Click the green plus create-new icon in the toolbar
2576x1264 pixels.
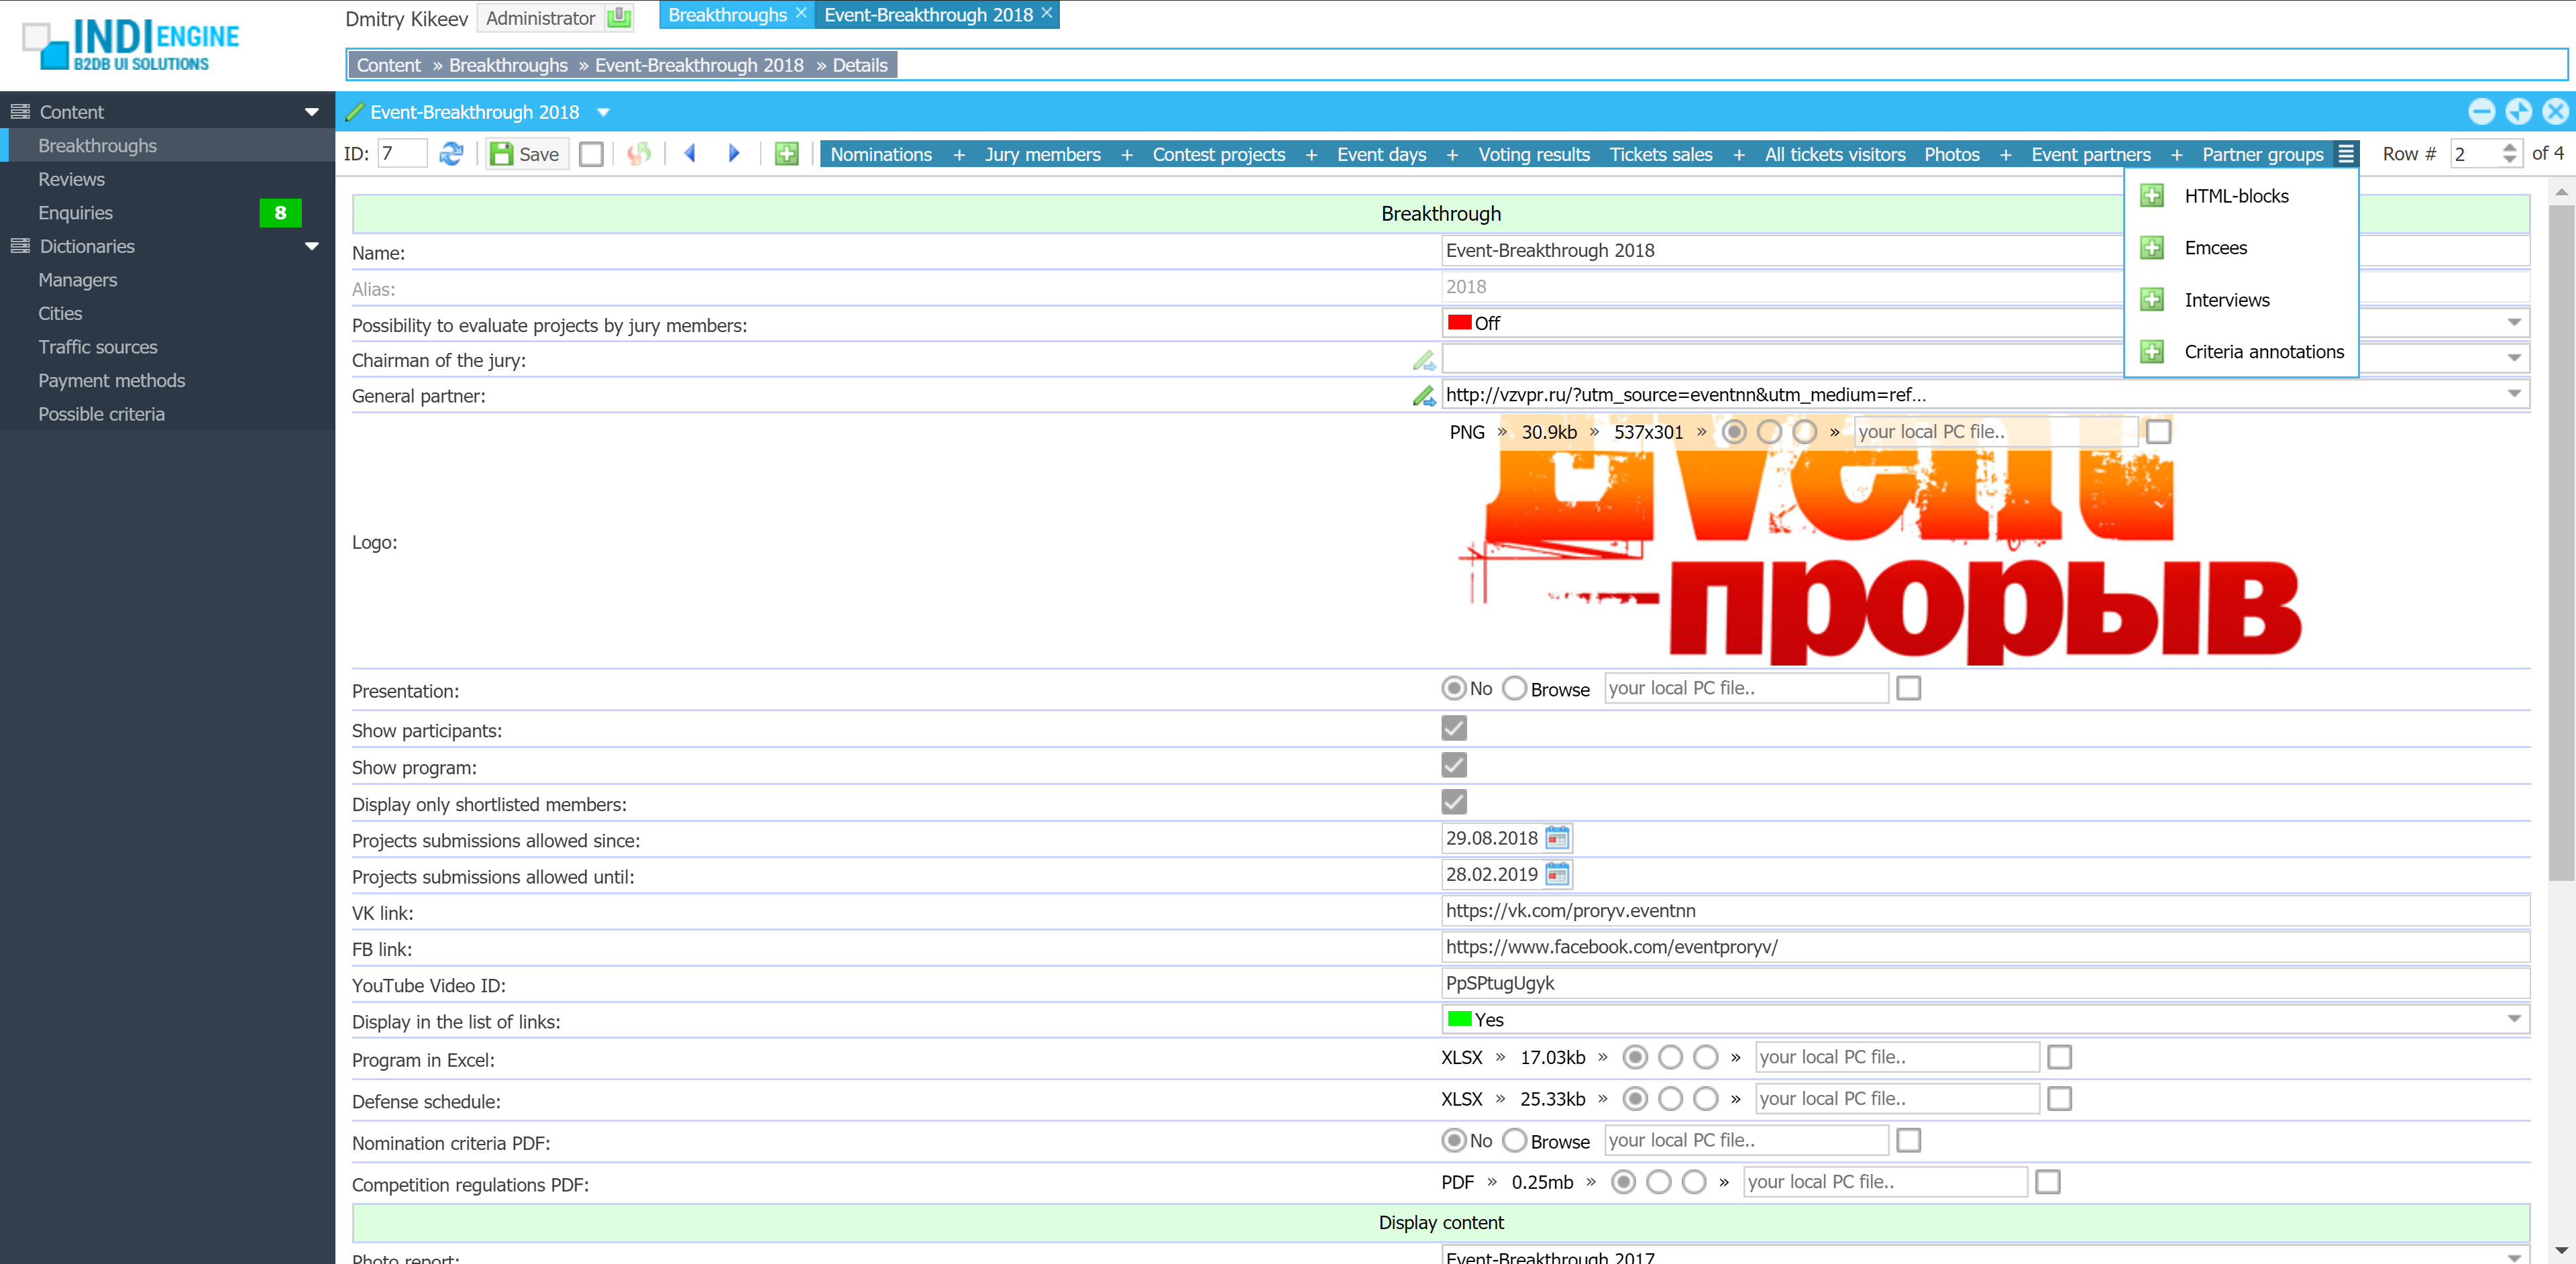tap(787, 154)
